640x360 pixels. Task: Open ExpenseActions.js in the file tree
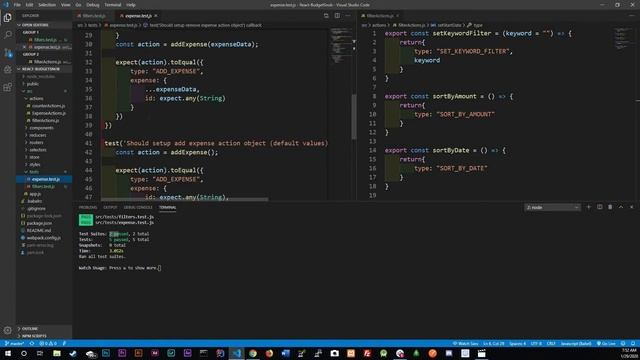click(49, 113)
